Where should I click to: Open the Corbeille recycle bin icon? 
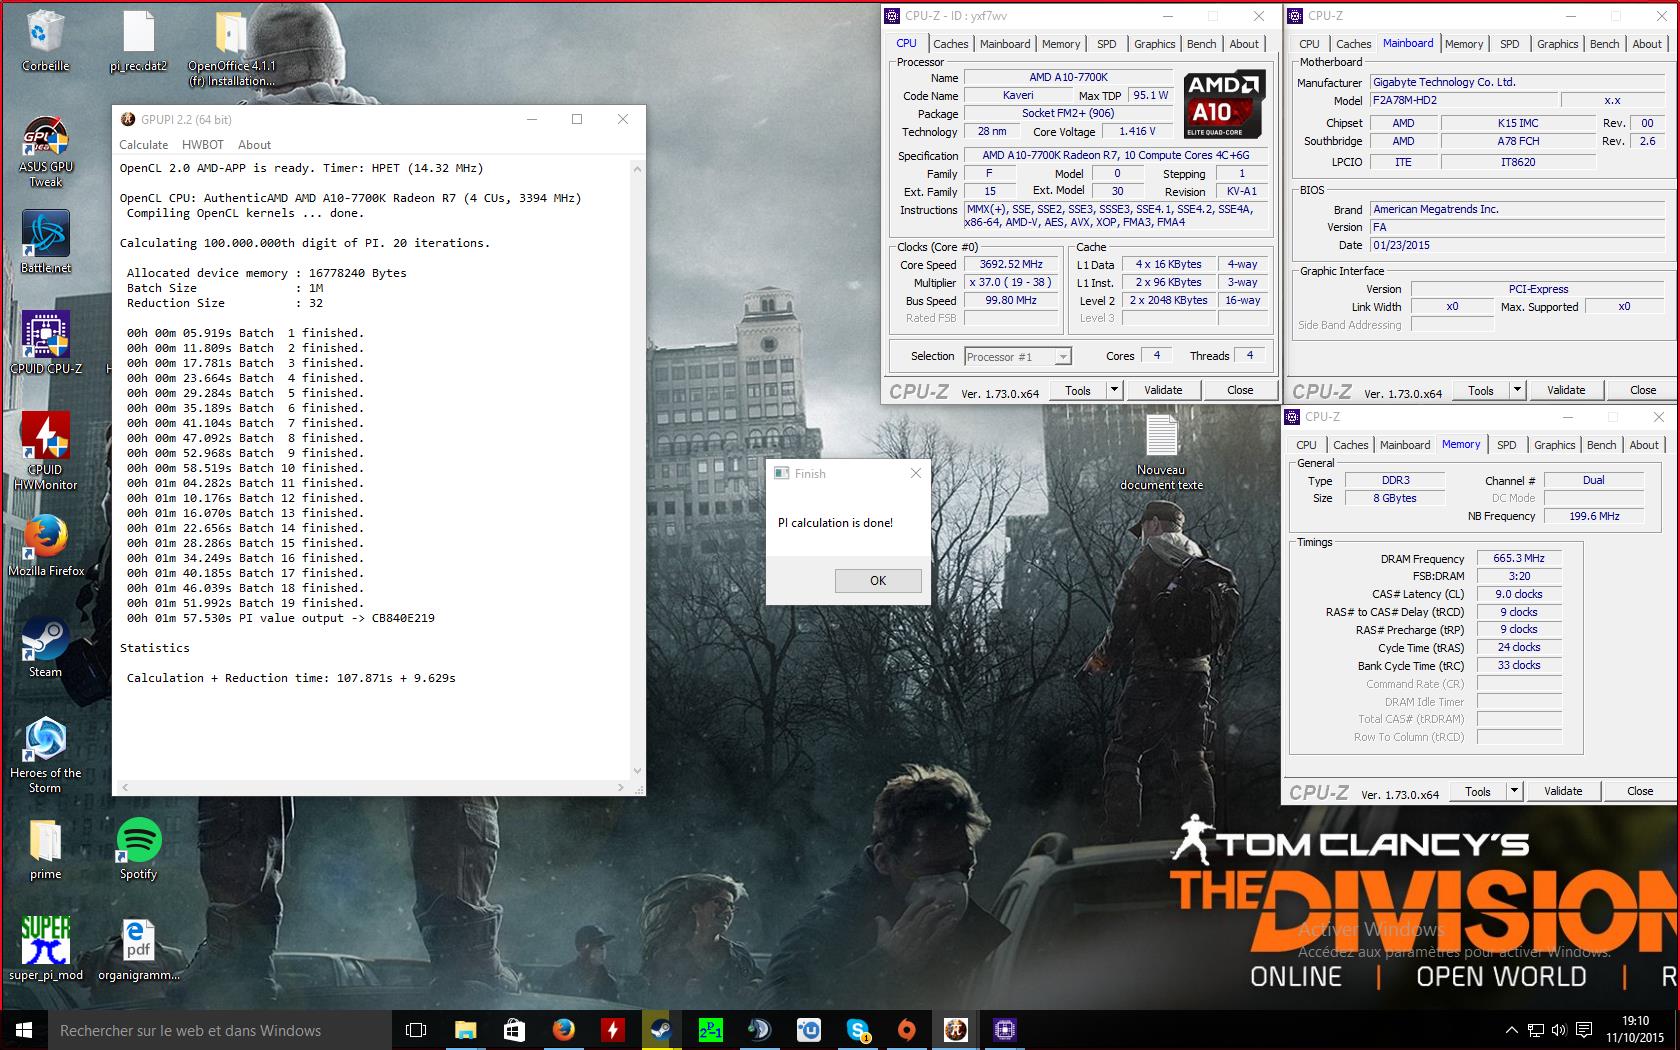coord(45,40)
